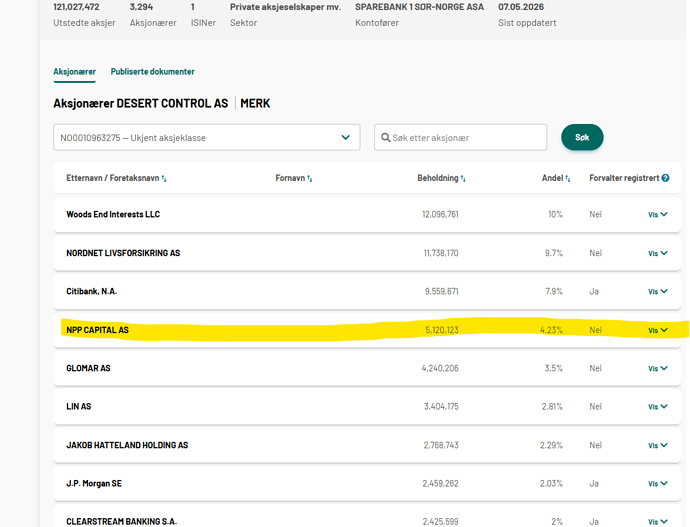This screenshot has height=527, width=690.
Task: Click the Andel column header text
Action: (x=552, y=178)
